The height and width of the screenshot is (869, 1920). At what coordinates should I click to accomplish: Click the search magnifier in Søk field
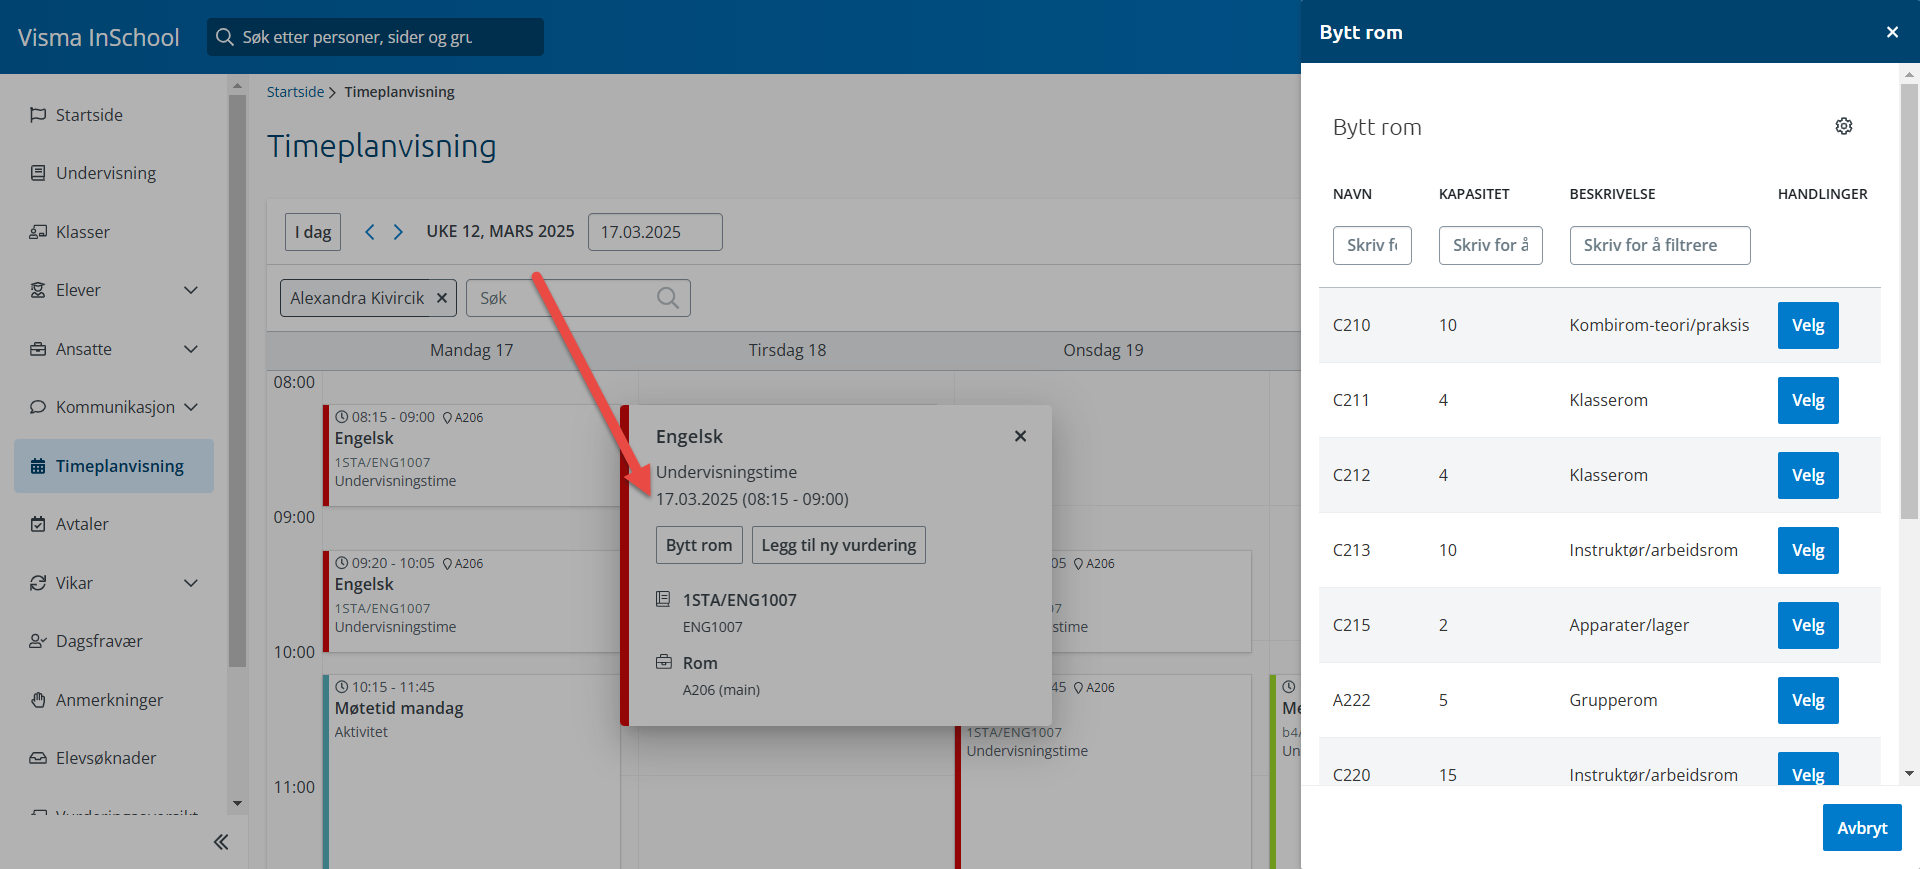667,298
